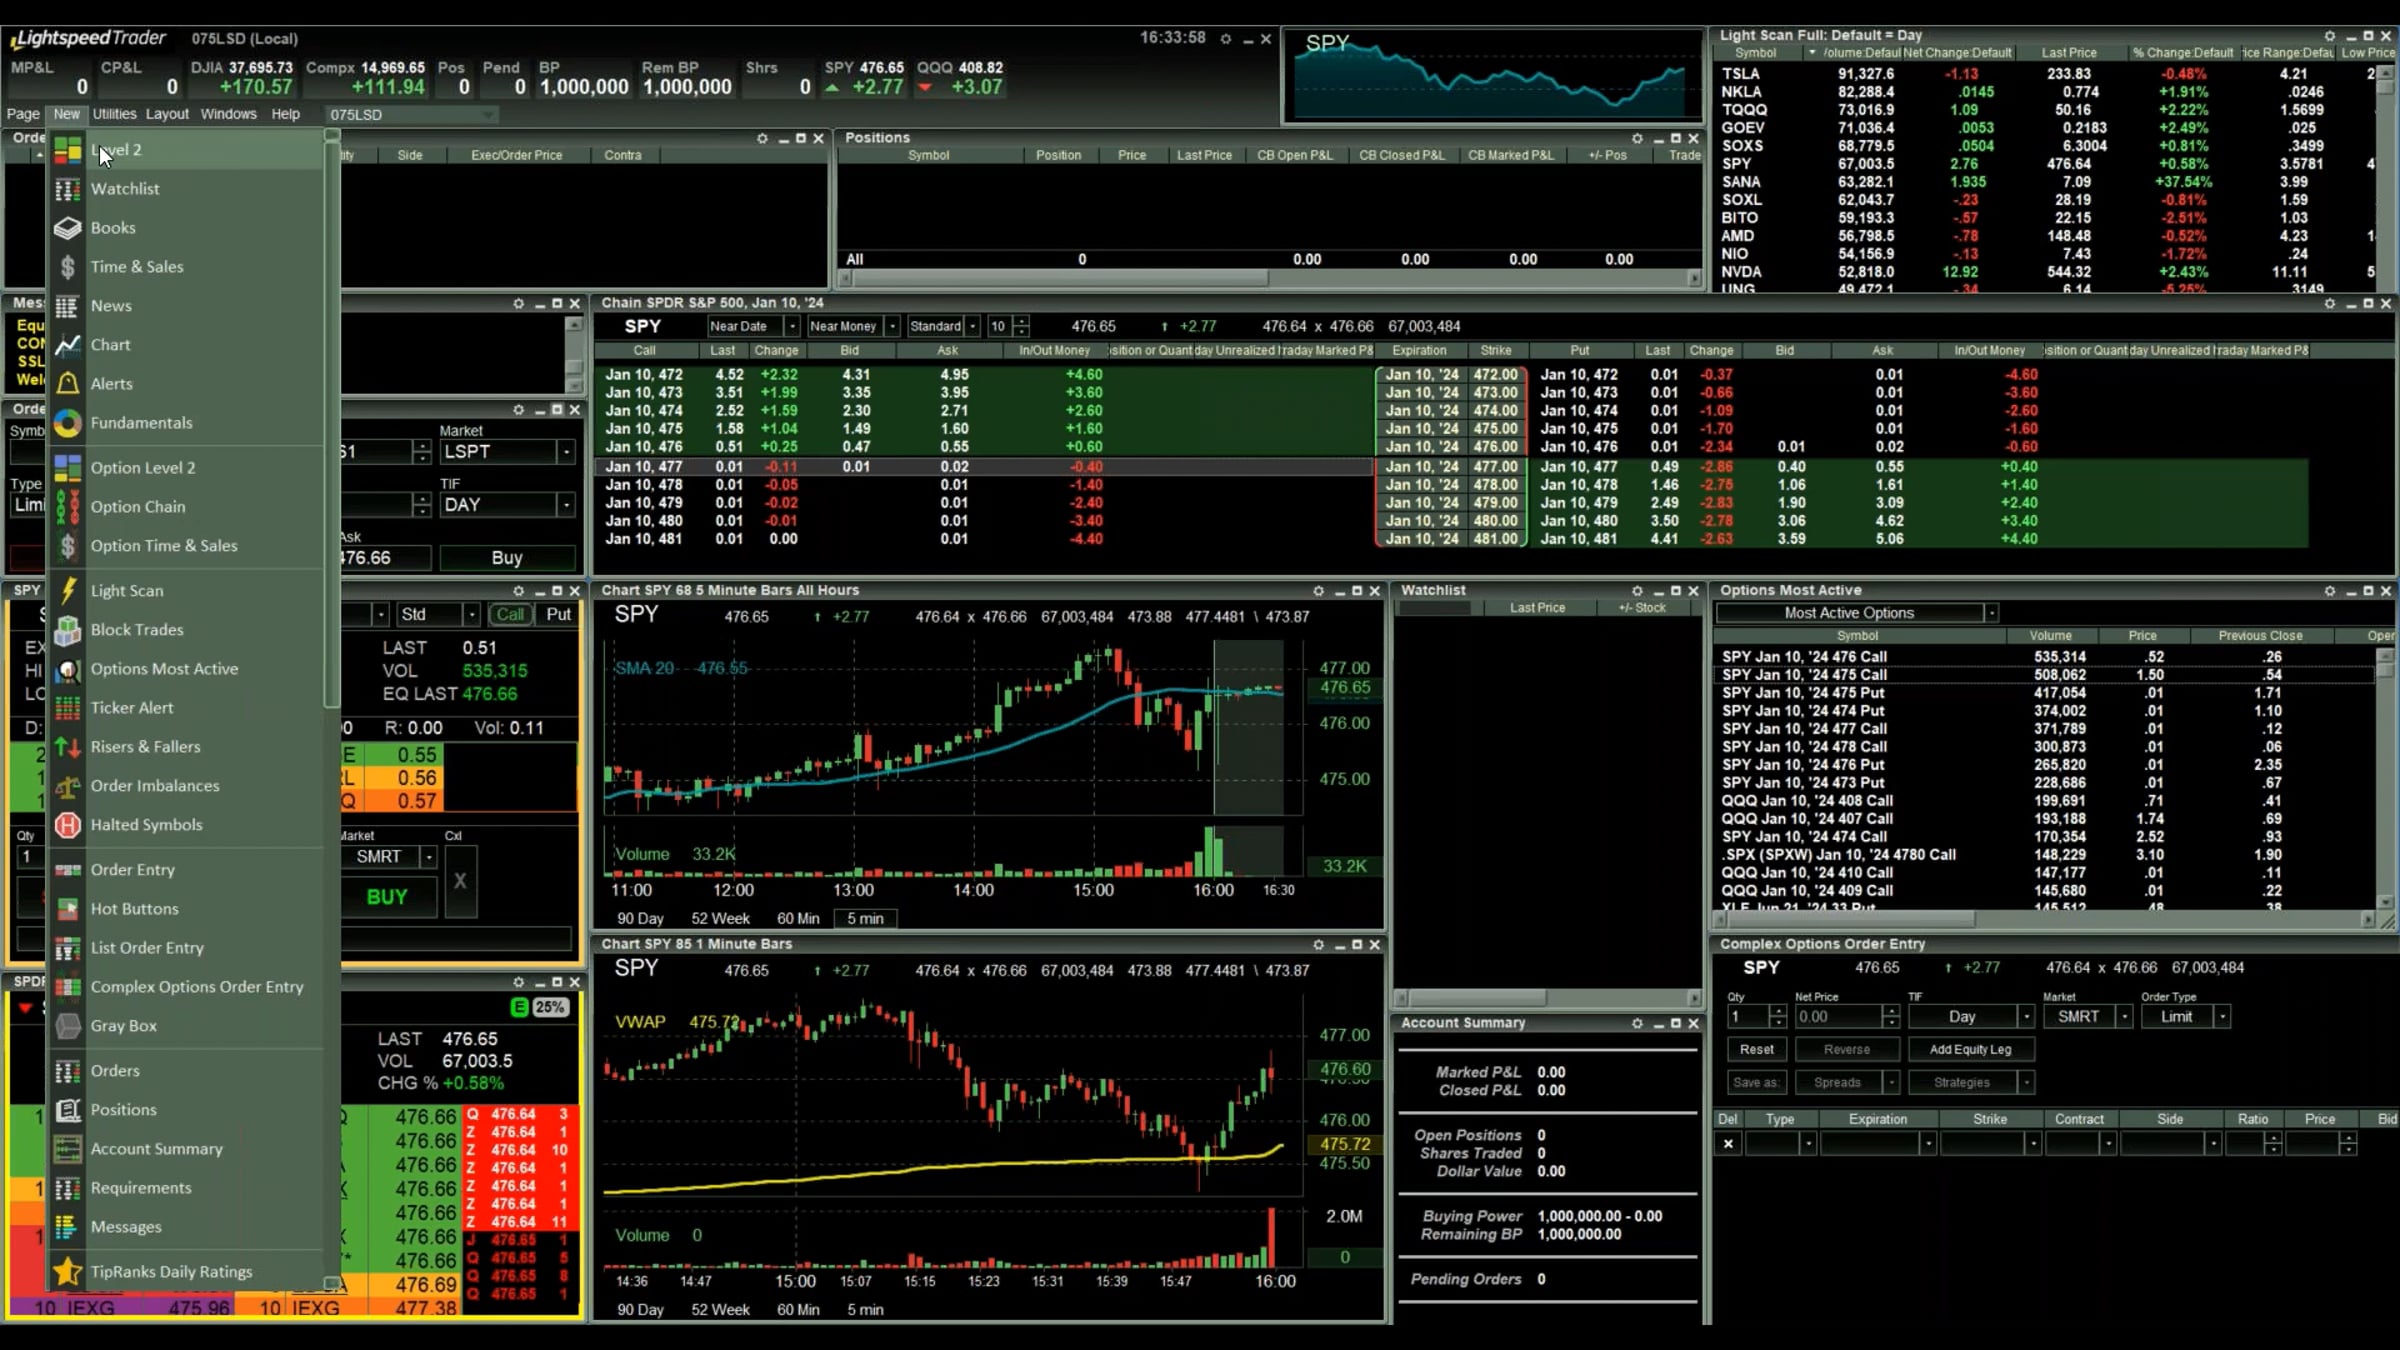Click the Halted Symbols icon
2400x1350 pixels.
[x=67, y=825]
